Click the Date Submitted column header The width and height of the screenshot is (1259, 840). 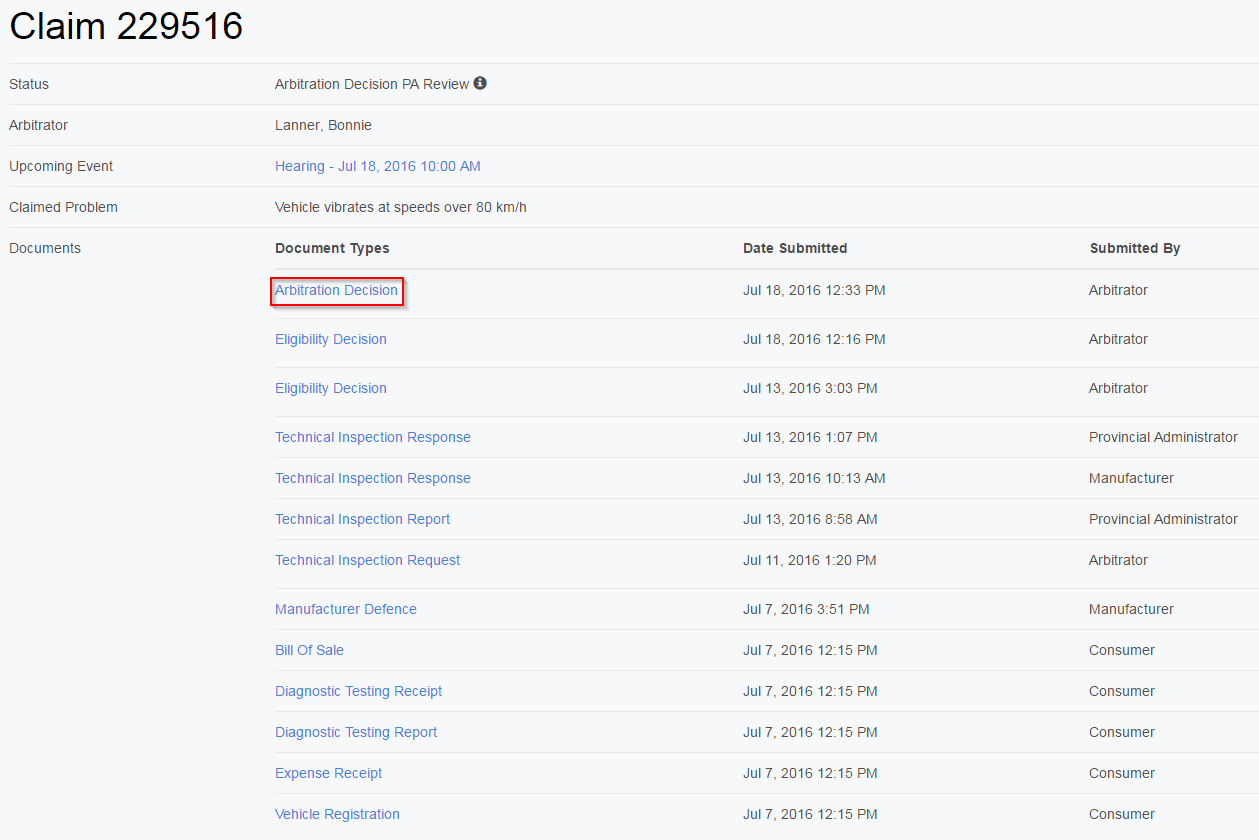tap(794, 248)
